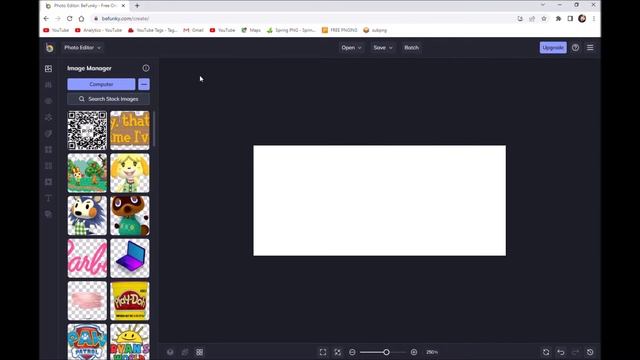
Task: Open the history clock icon
Action: [x=590, y=352]
